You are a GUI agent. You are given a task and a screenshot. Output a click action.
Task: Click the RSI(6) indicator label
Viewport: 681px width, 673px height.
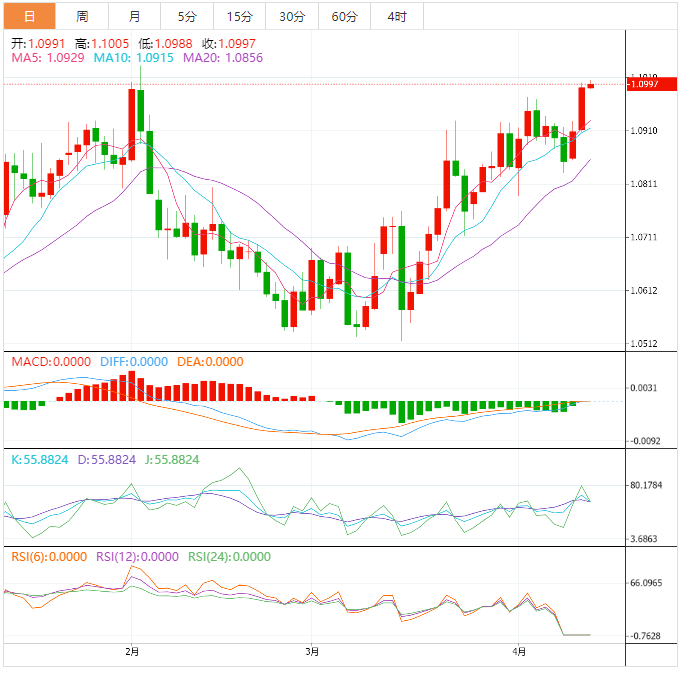[48, 557]
